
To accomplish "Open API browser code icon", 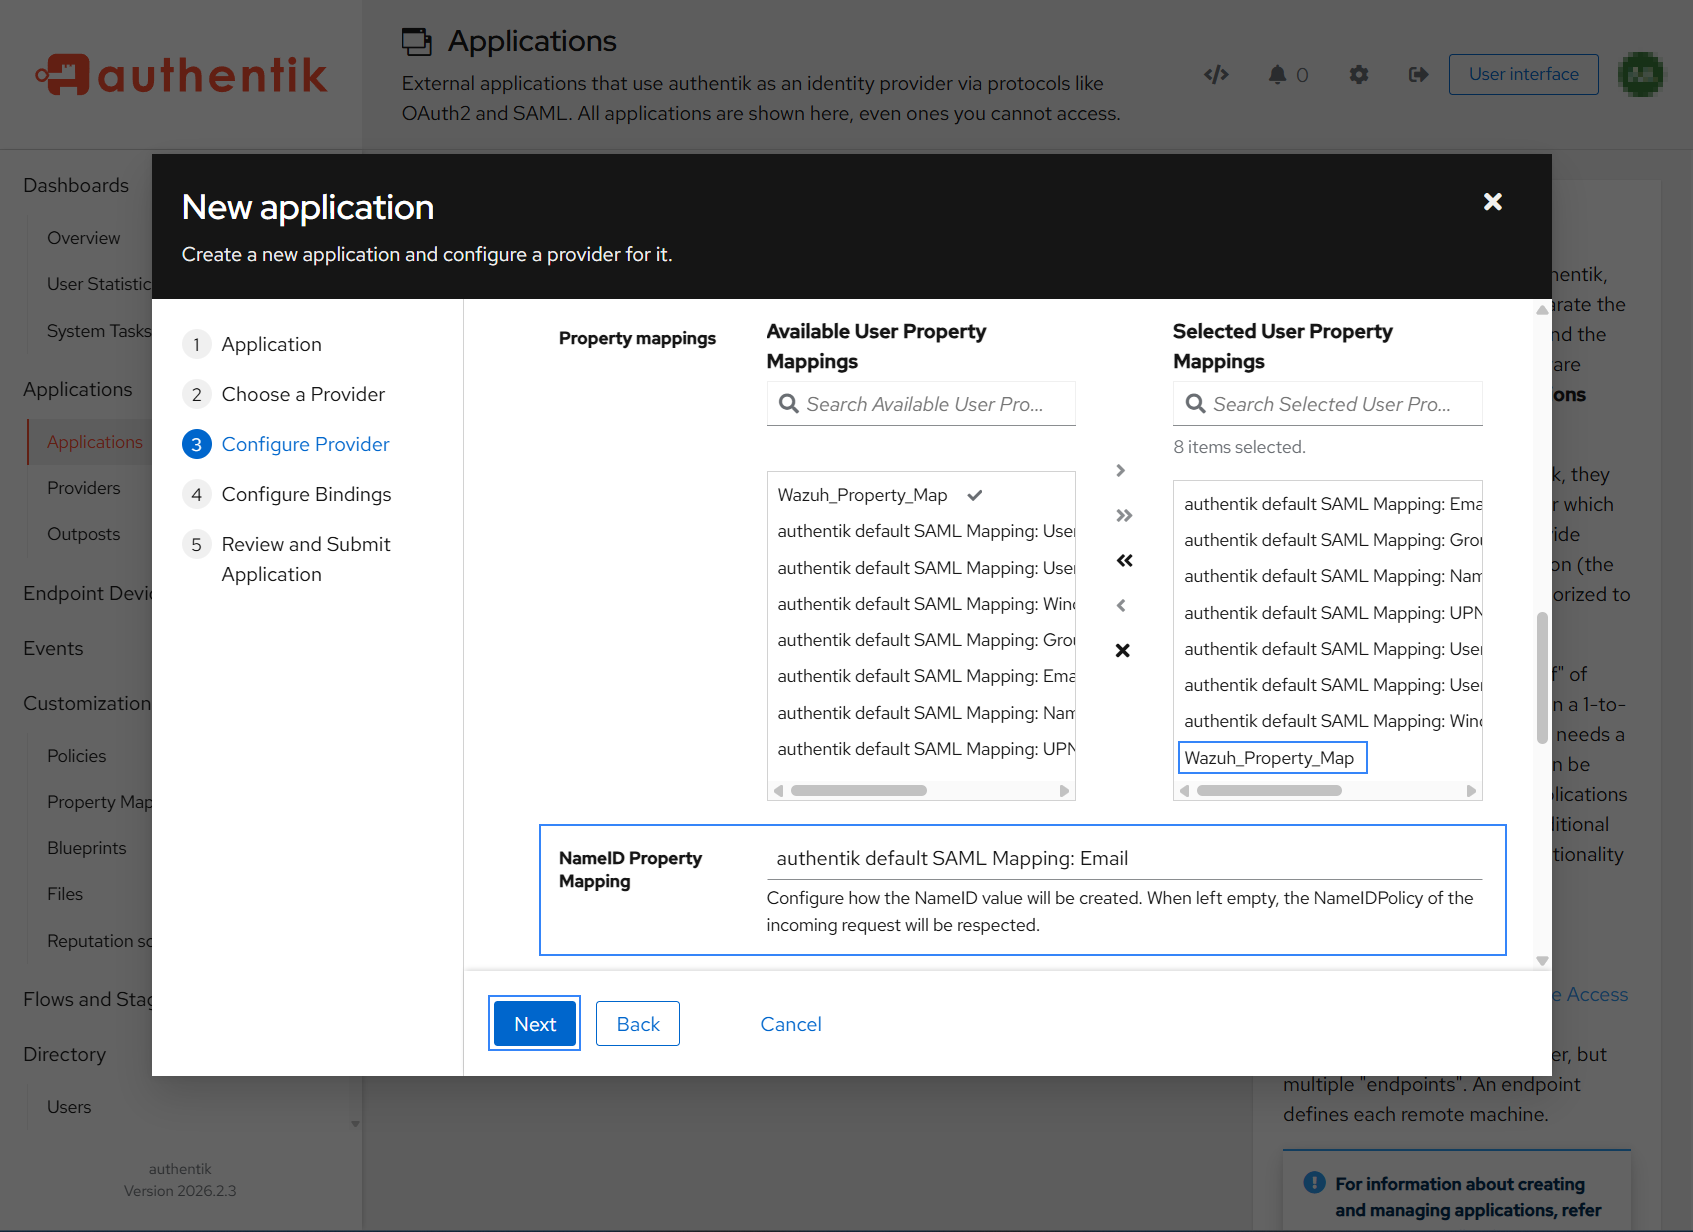I will click(x=1216, y=74).
